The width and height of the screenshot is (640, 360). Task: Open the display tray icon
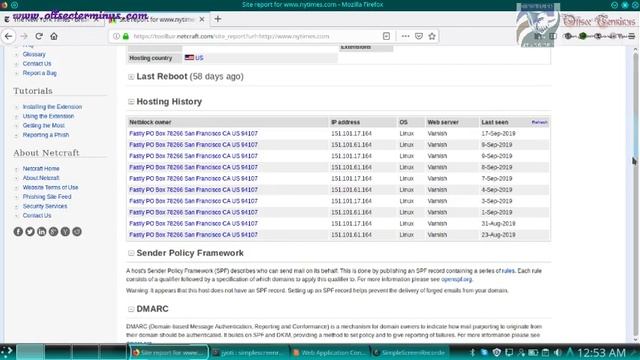tap(509, 352)
